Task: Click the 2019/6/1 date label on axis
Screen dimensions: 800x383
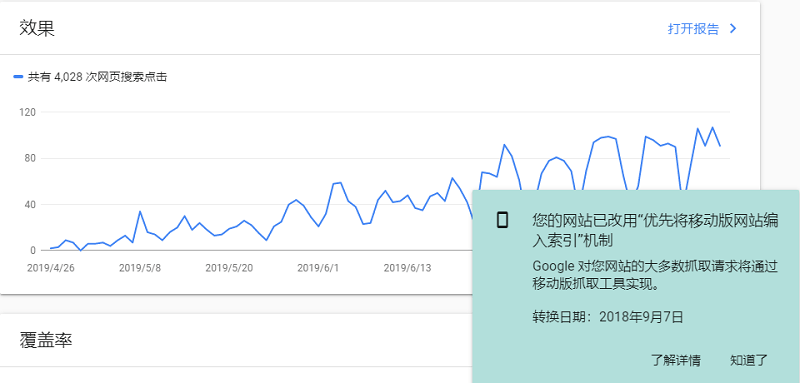Action: coord(318,268)
